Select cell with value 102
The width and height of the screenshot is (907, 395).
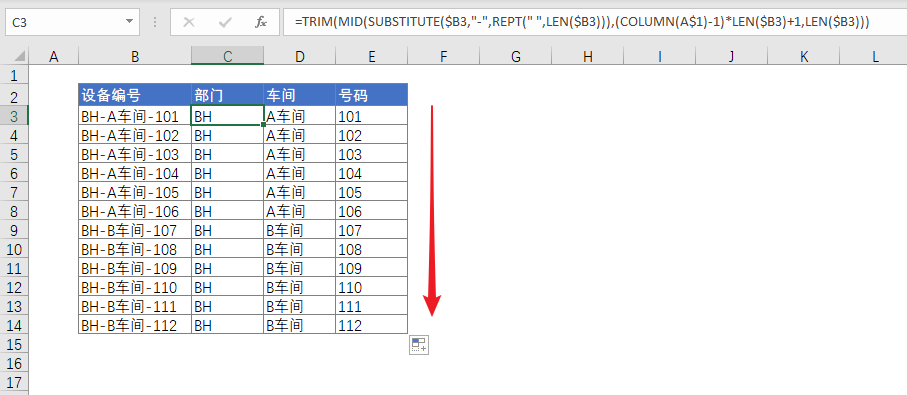[x=371, y=135]
